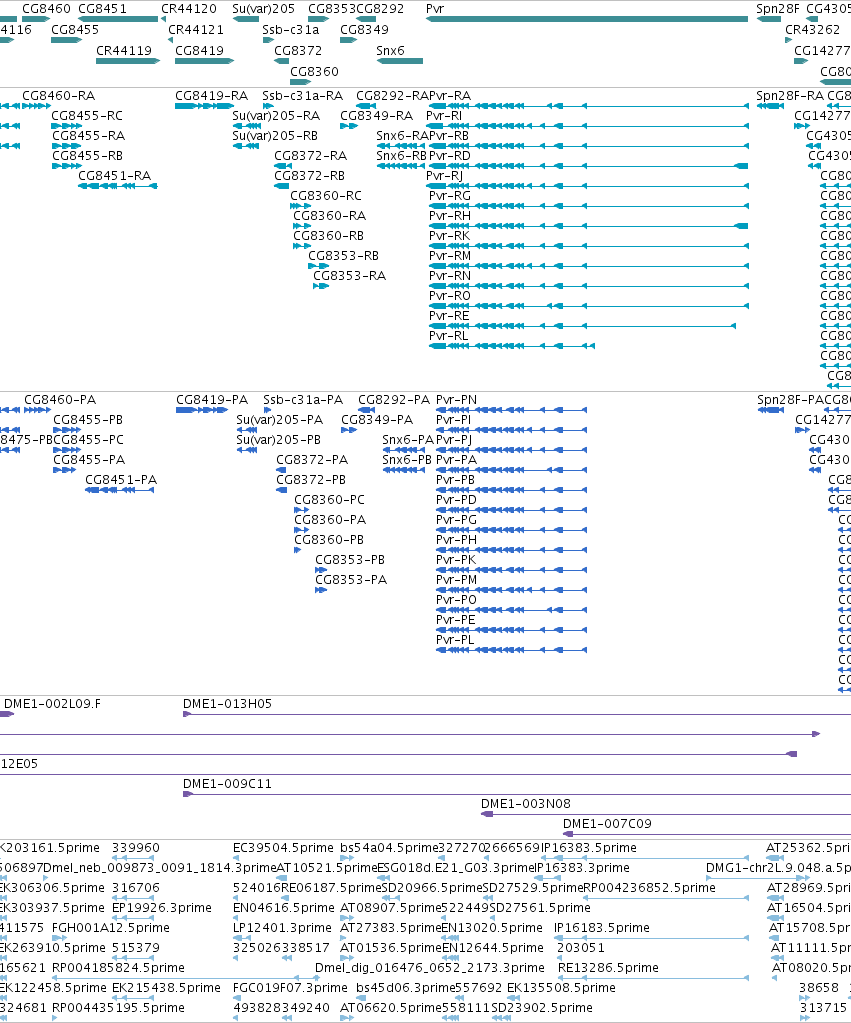Image resolution: width=851 pixels, height=1023 pixels.
Task: Select transcript Spn28F-RA
Action: pyautogui.click(x=790, y=96)
